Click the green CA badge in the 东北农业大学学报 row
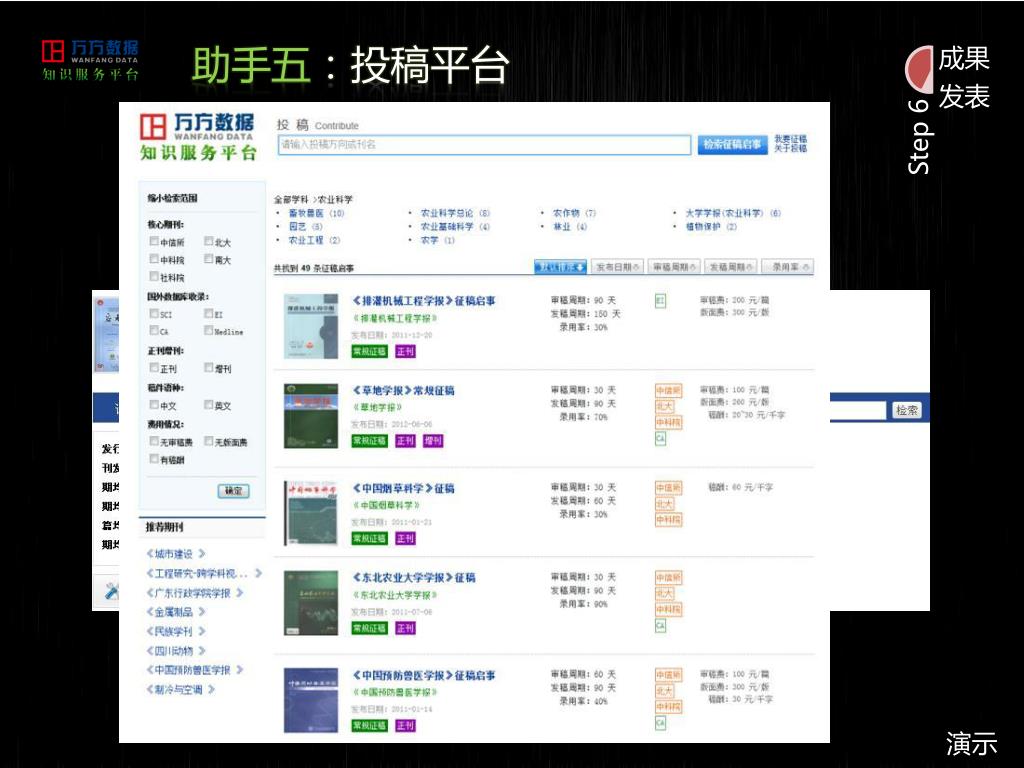The image size is (1024, 768). (660, 626)
